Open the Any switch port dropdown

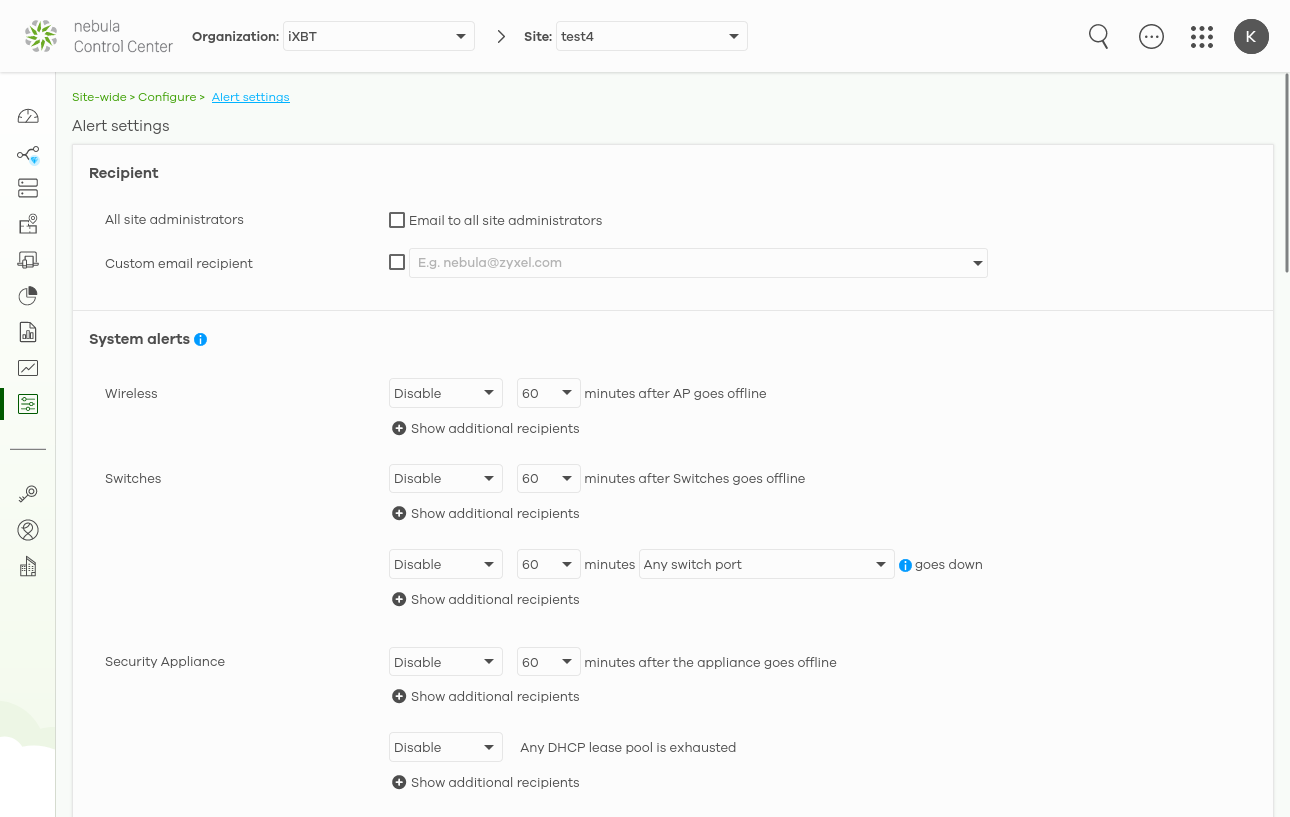[766, 565]
